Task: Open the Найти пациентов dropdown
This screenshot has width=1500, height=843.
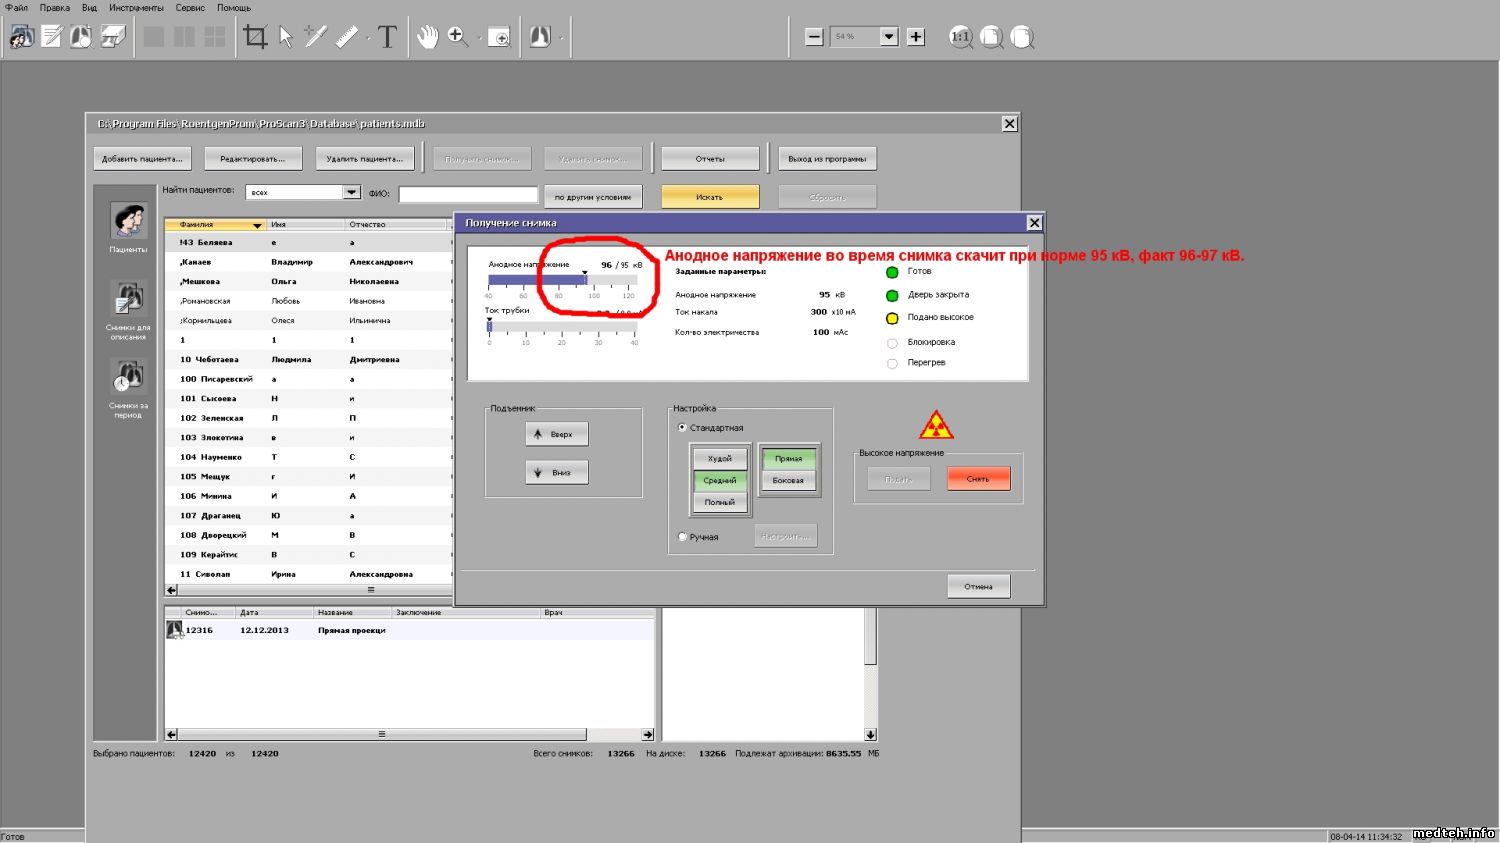Action: tap(351, 193)
